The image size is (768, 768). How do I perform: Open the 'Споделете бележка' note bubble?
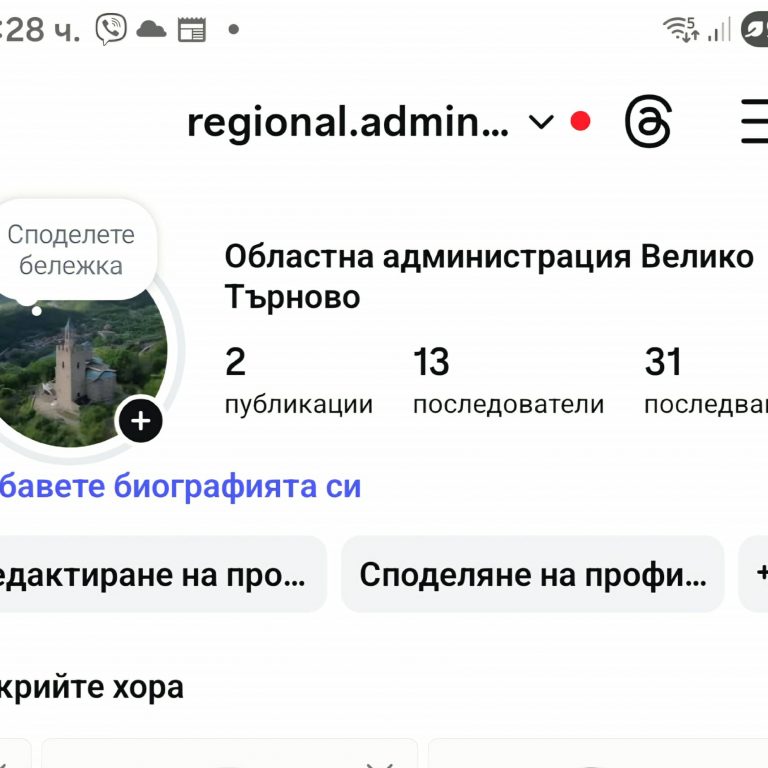click(71, 250)
